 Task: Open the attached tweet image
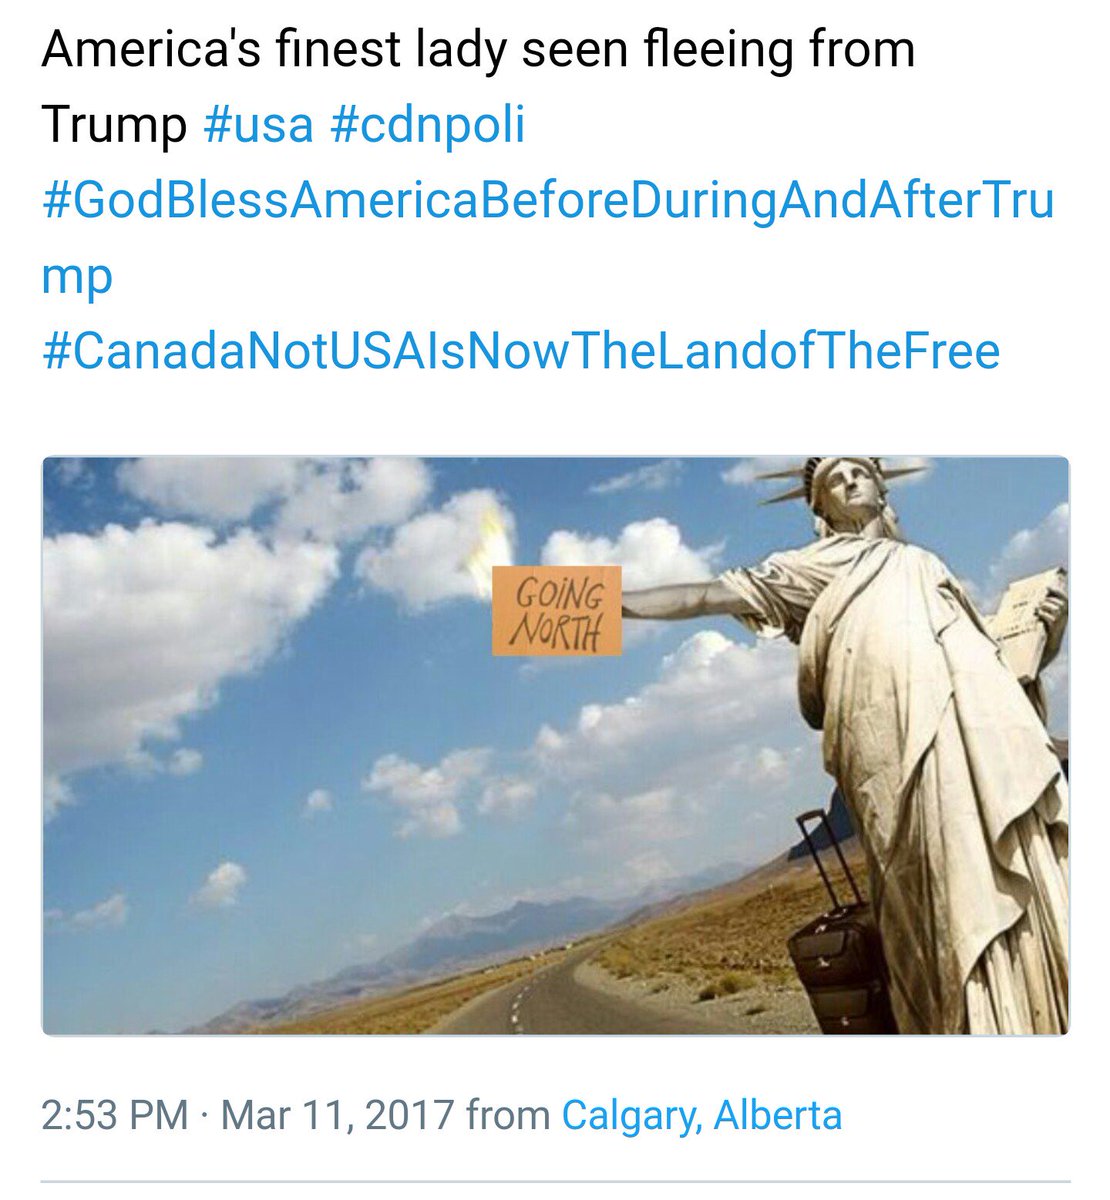pos(555,745)
